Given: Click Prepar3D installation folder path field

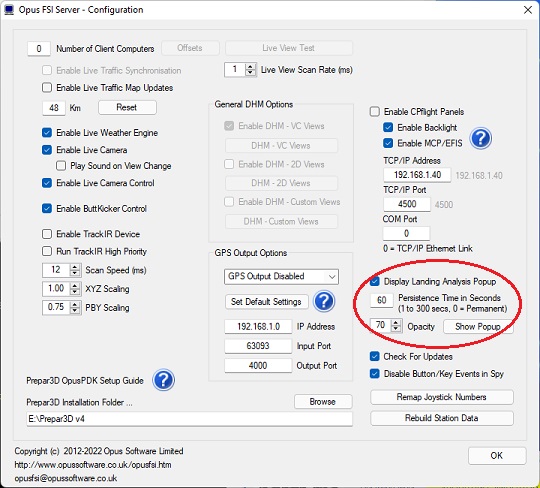Looking at the screenshot, I should (189, 419).
